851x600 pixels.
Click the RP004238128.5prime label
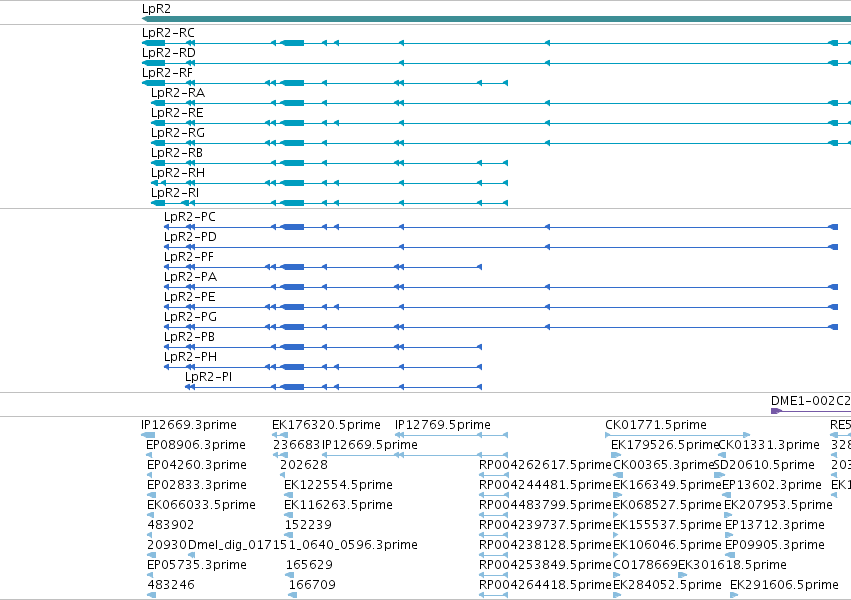click(545, 545)
